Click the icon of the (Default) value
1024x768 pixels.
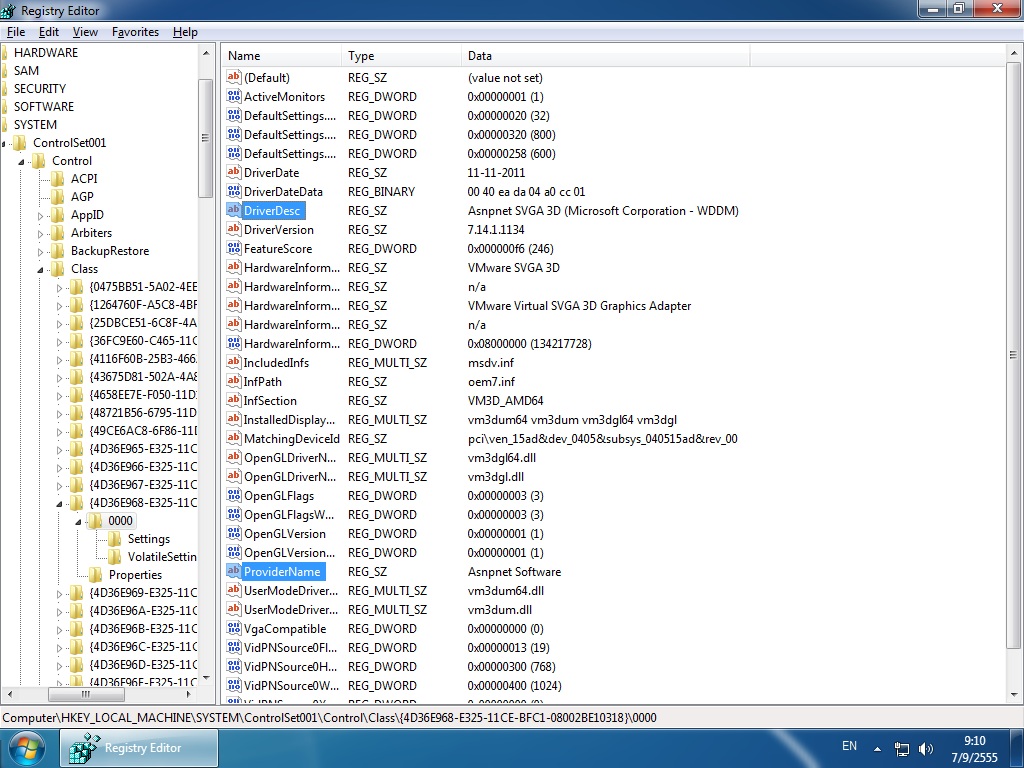pyautogui.click(x=233, y=77)
